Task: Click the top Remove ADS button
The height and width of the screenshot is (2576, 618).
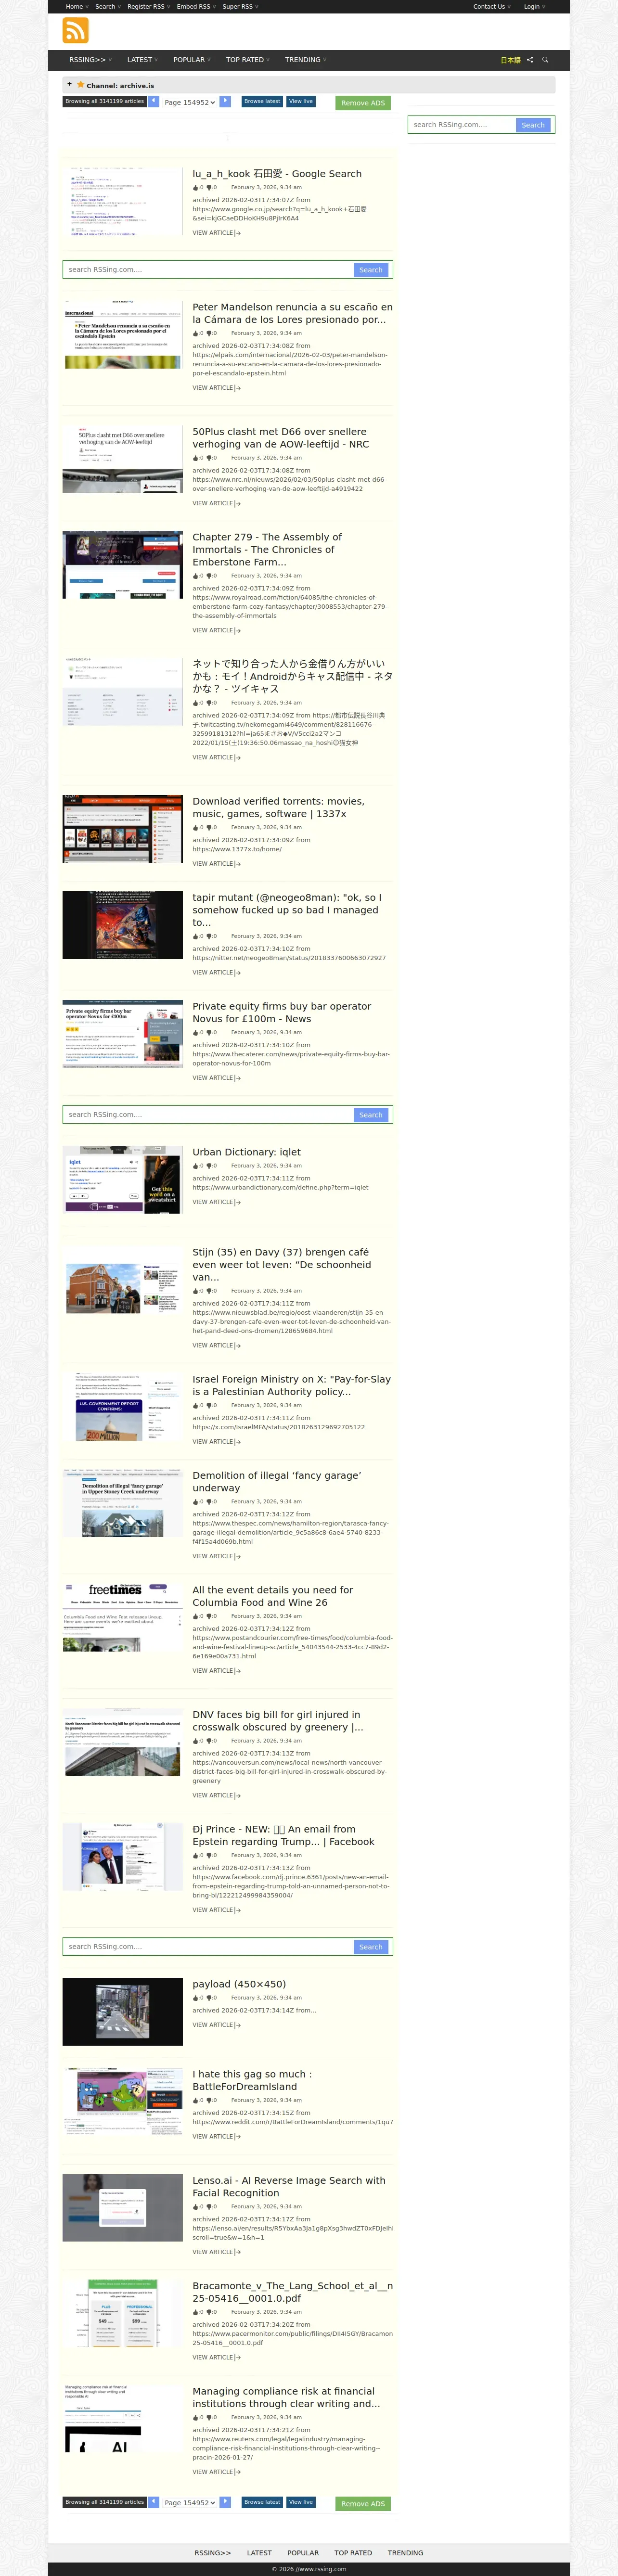Action: (363, 103)
